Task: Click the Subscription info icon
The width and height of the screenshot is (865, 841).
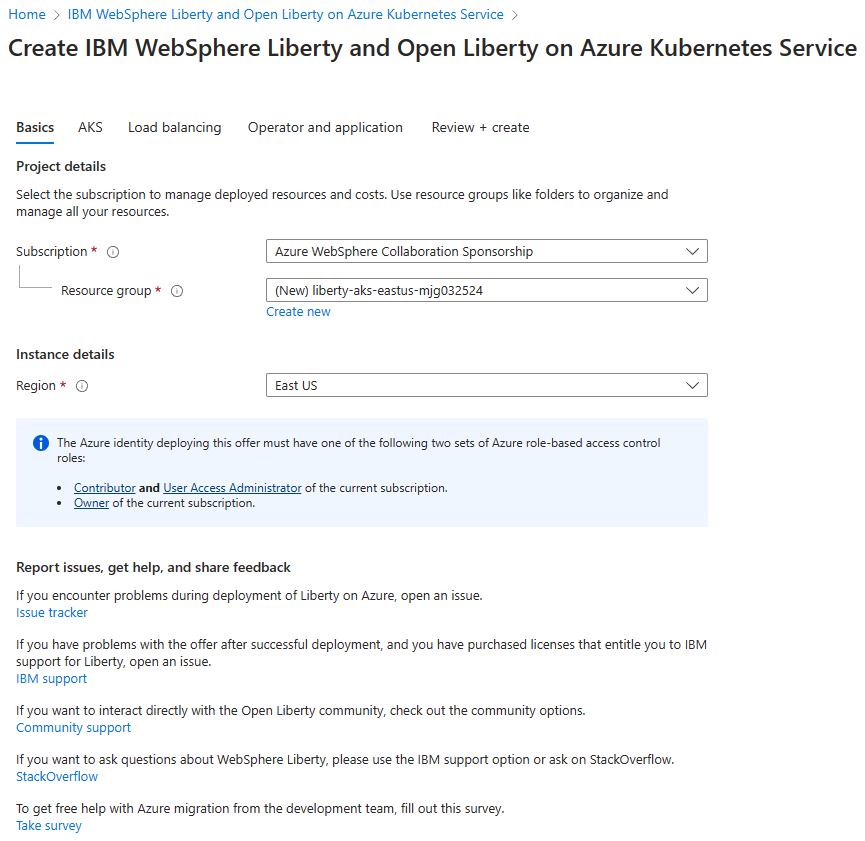Action: [x=113, y=252]
